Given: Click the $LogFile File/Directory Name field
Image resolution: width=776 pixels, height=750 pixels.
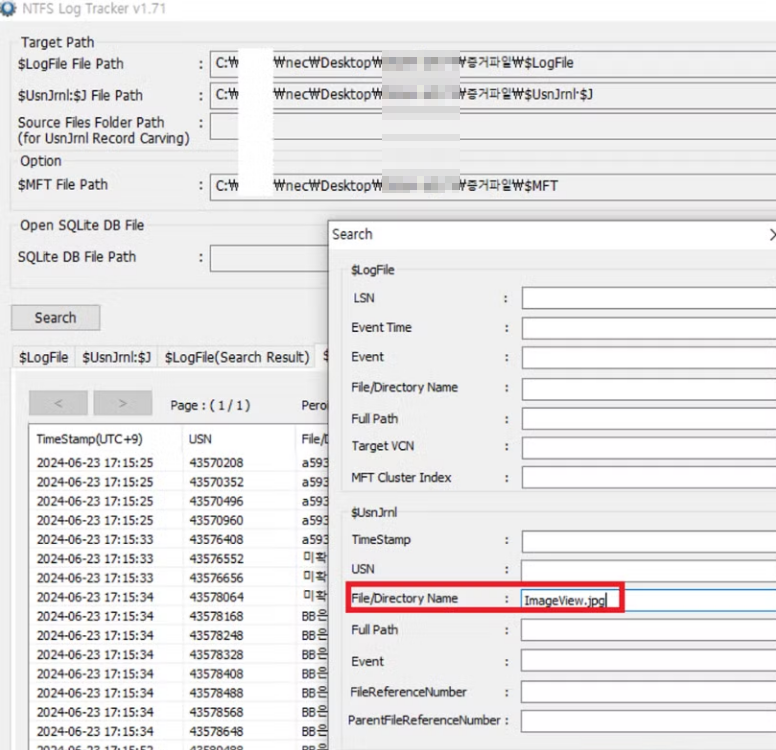Looking at the screenshot, I should [649, 389].
